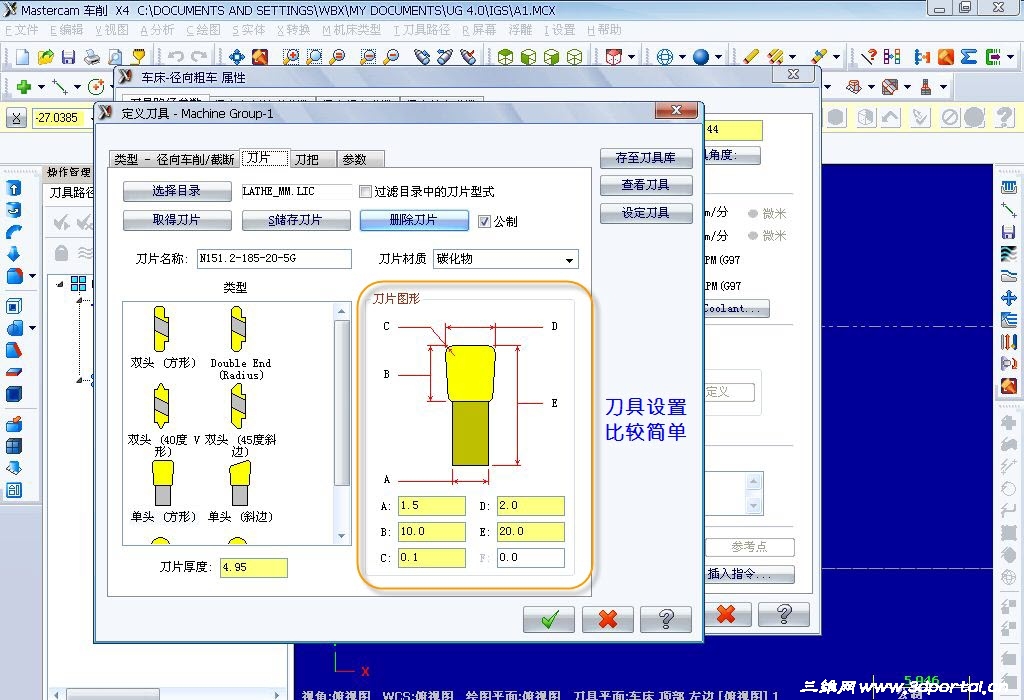Click the first green isometric cube icon

[505, 57]
